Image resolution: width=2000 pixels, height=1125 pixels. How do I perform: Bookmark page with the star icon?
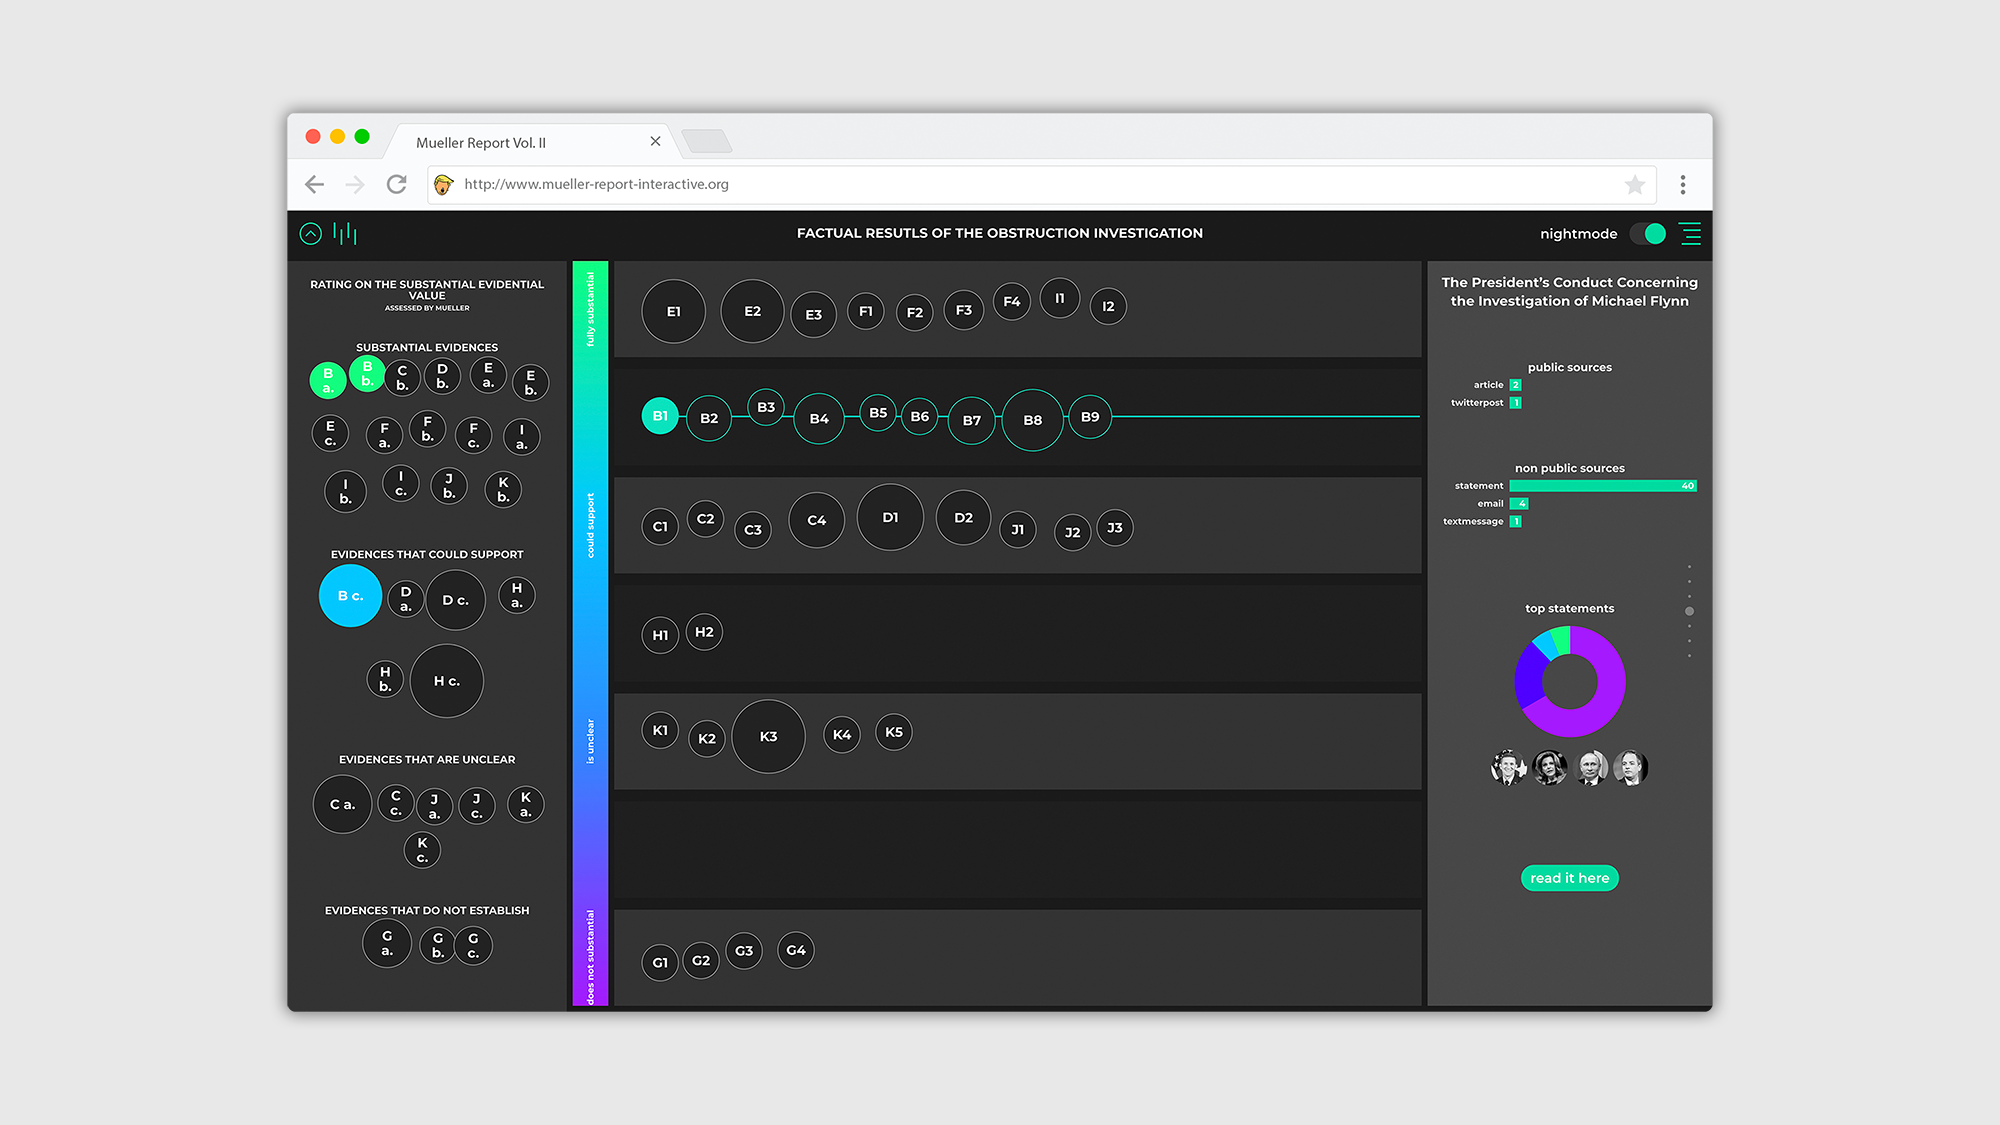pyautogui.click(x=1635, y=185)
